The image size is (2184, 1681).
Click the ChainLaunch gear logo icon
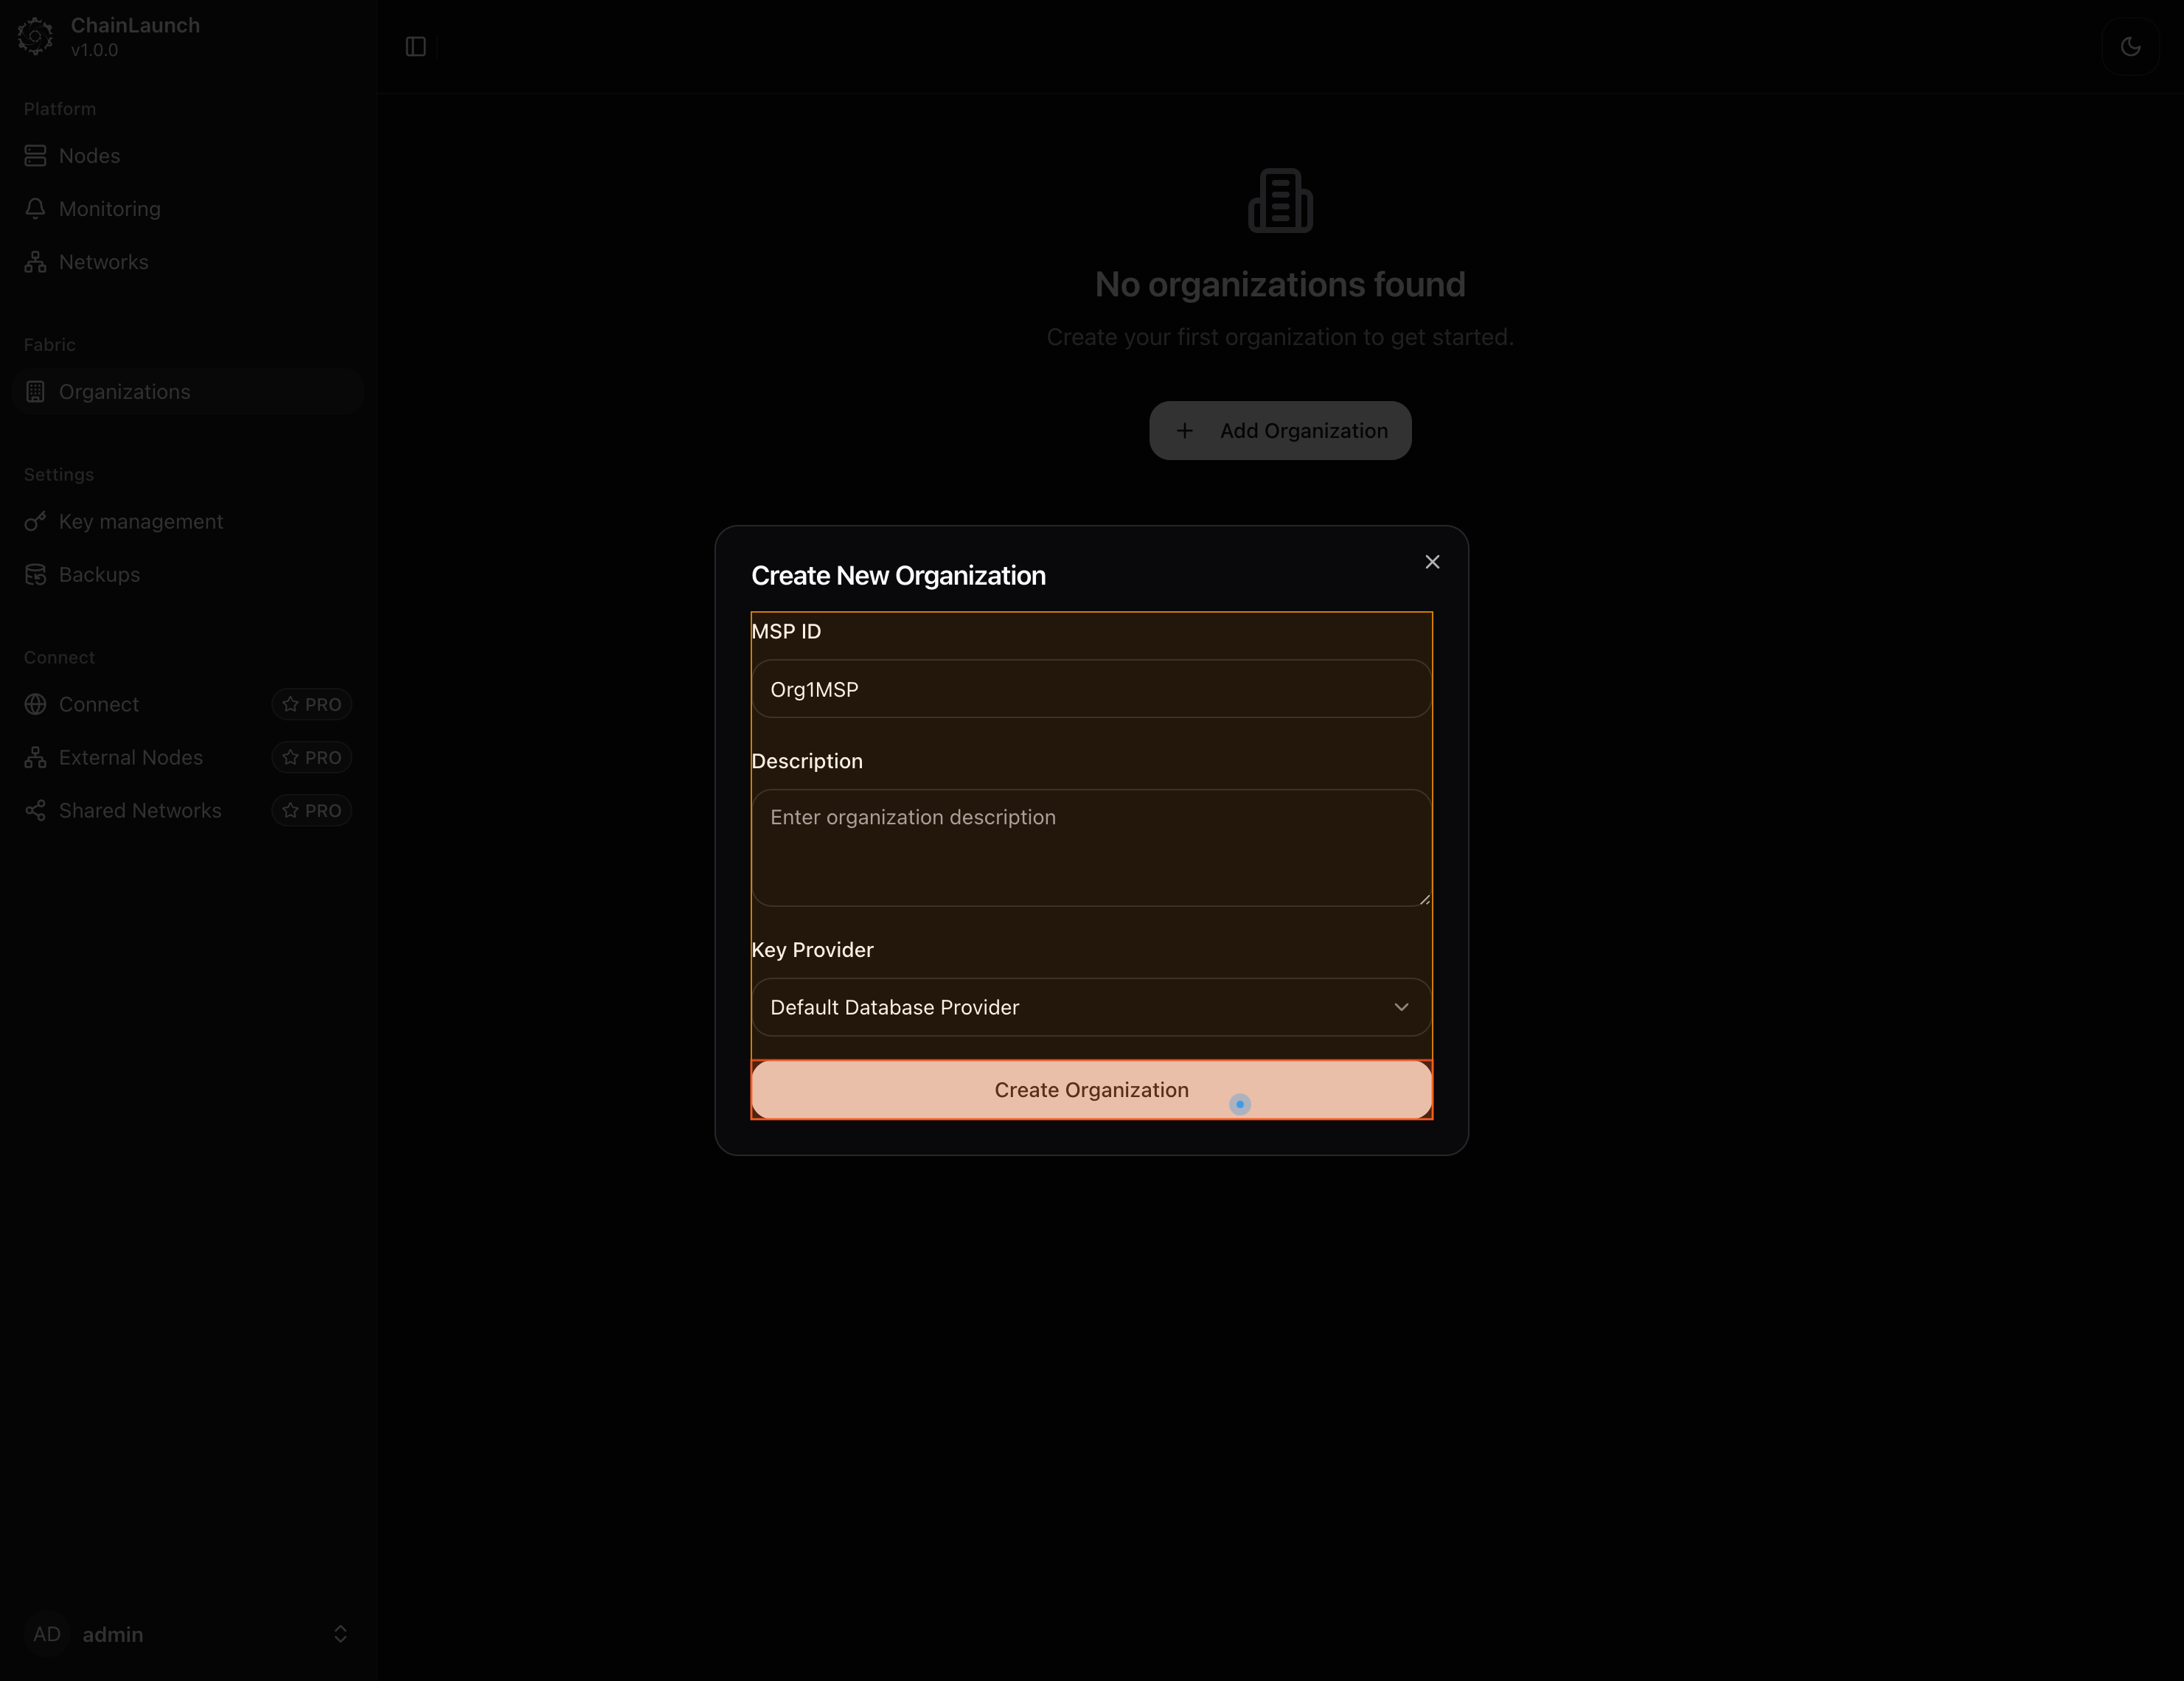coord(35,36)
